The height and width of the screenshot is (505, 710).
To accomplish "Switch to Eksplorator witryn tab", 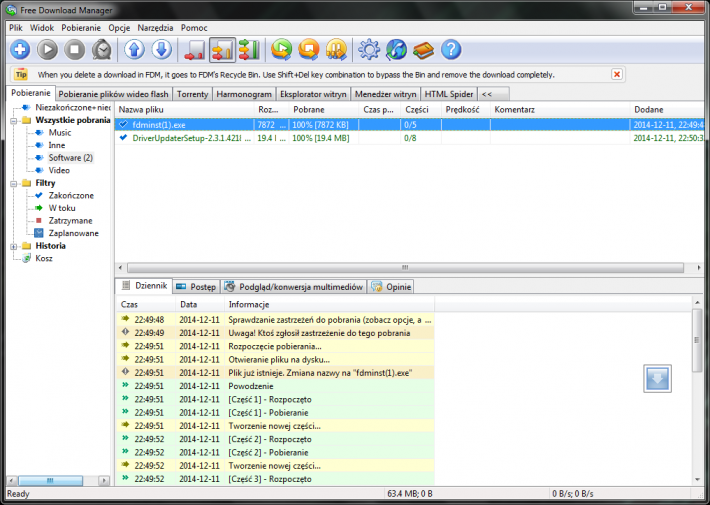I will (x=313, y=94).
